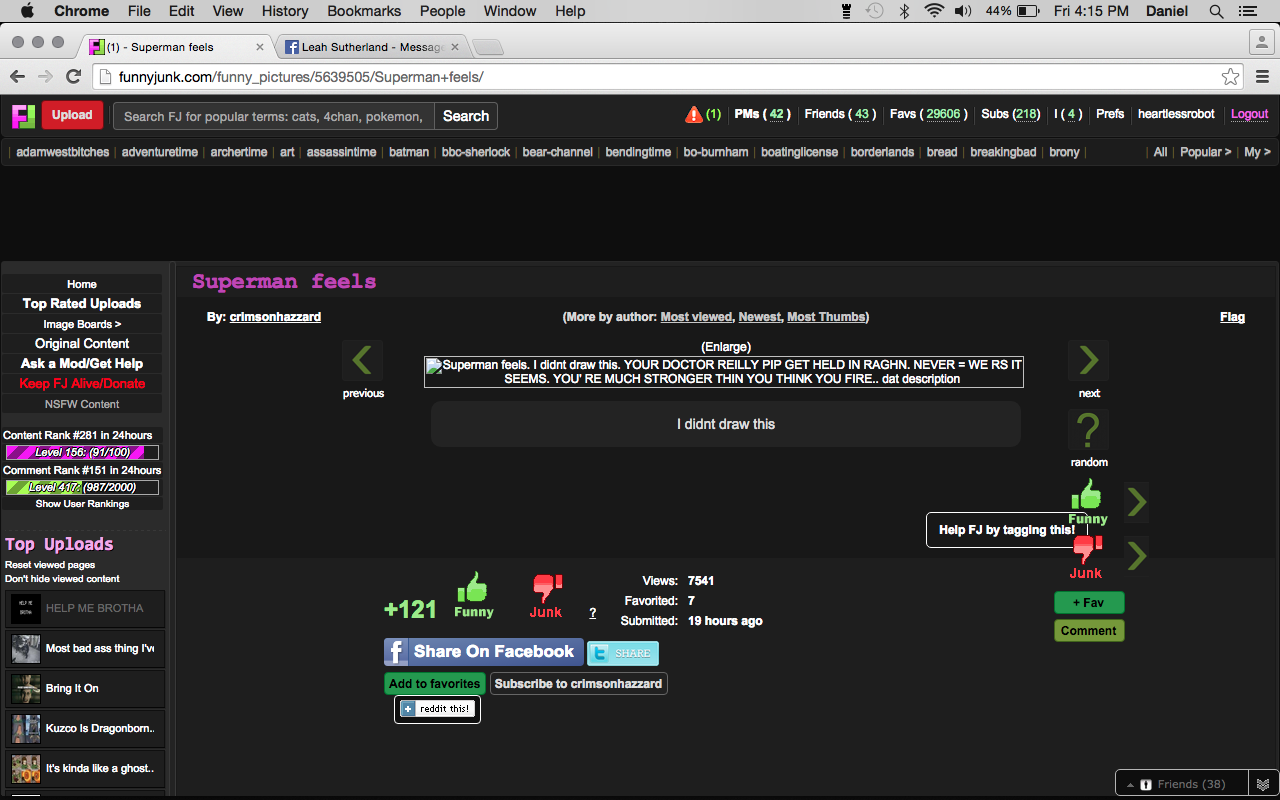Click the red alert warning icon

pos(693,115)
